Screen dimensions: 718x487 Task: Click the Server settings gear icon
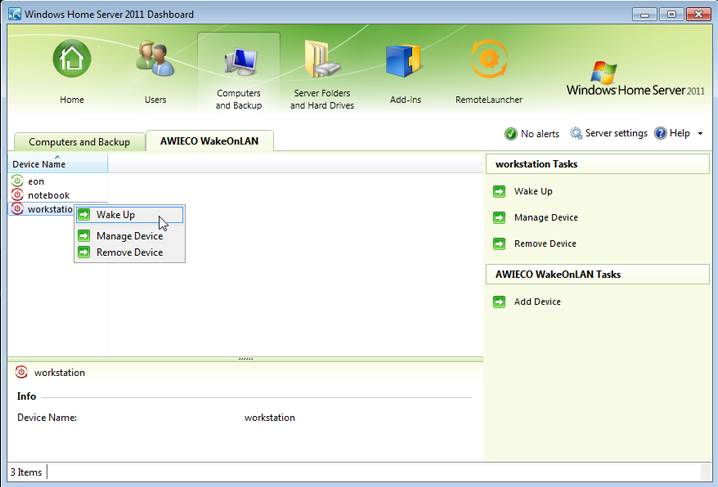click(x=576, y=133)
